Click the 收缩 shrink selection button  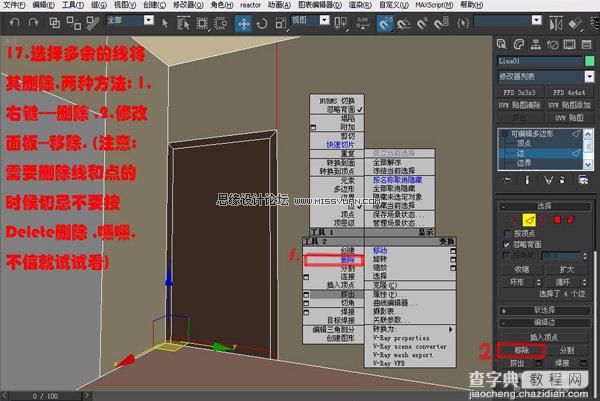(x=522, y=269)
